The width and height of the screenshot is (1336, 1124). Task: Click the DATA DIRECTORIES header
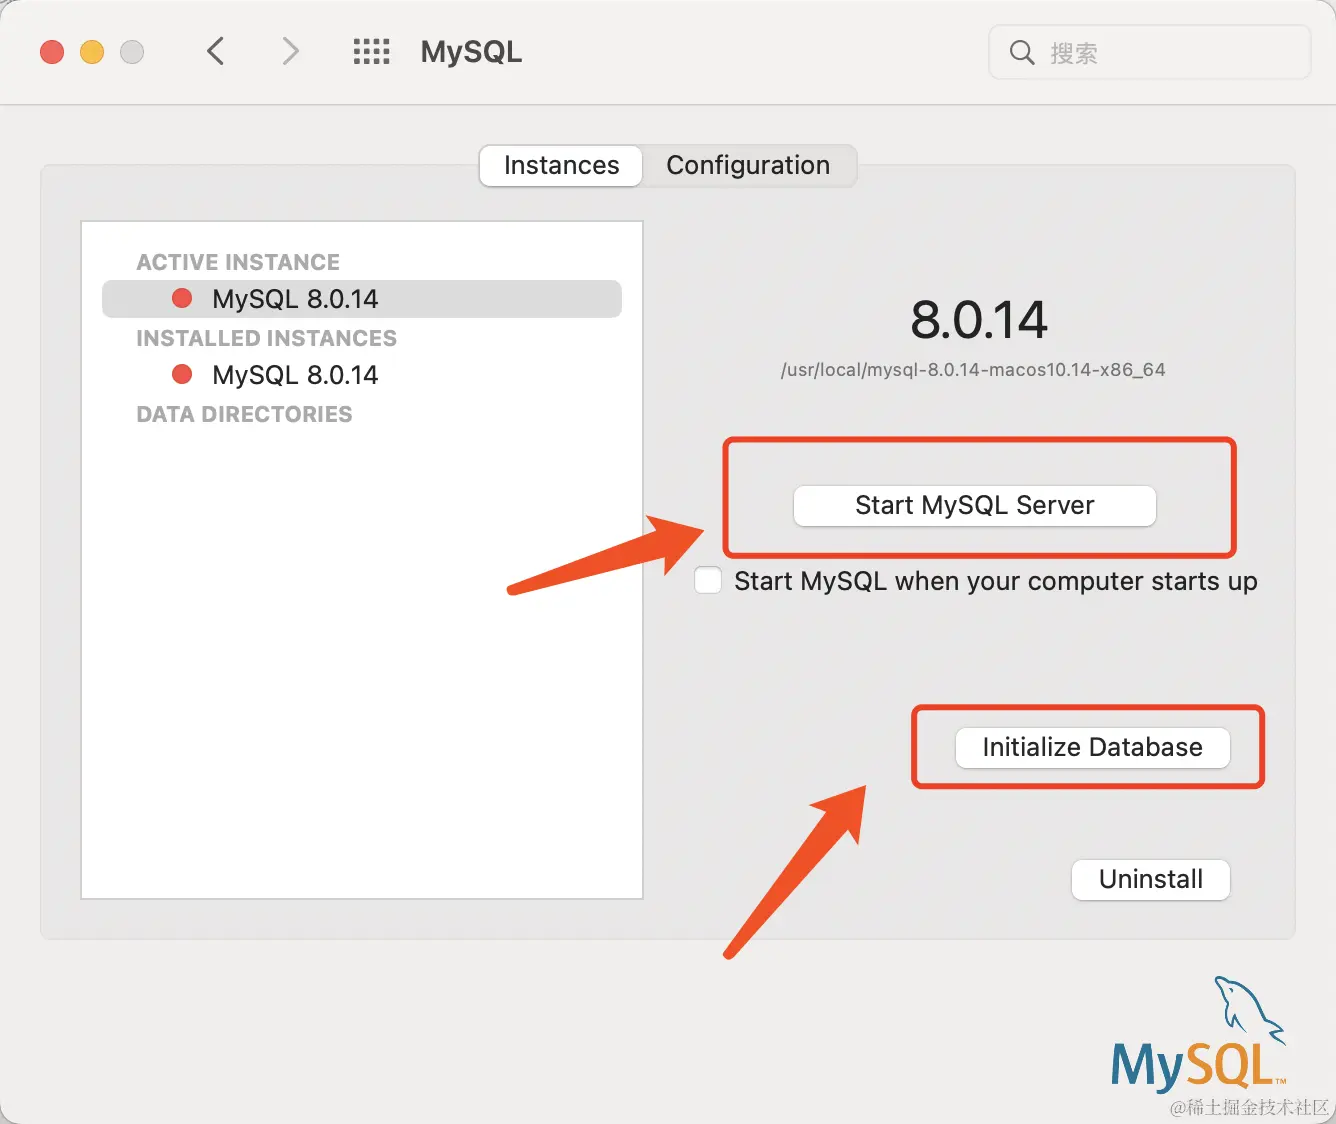pyautogui.click(x=244, y=414)
